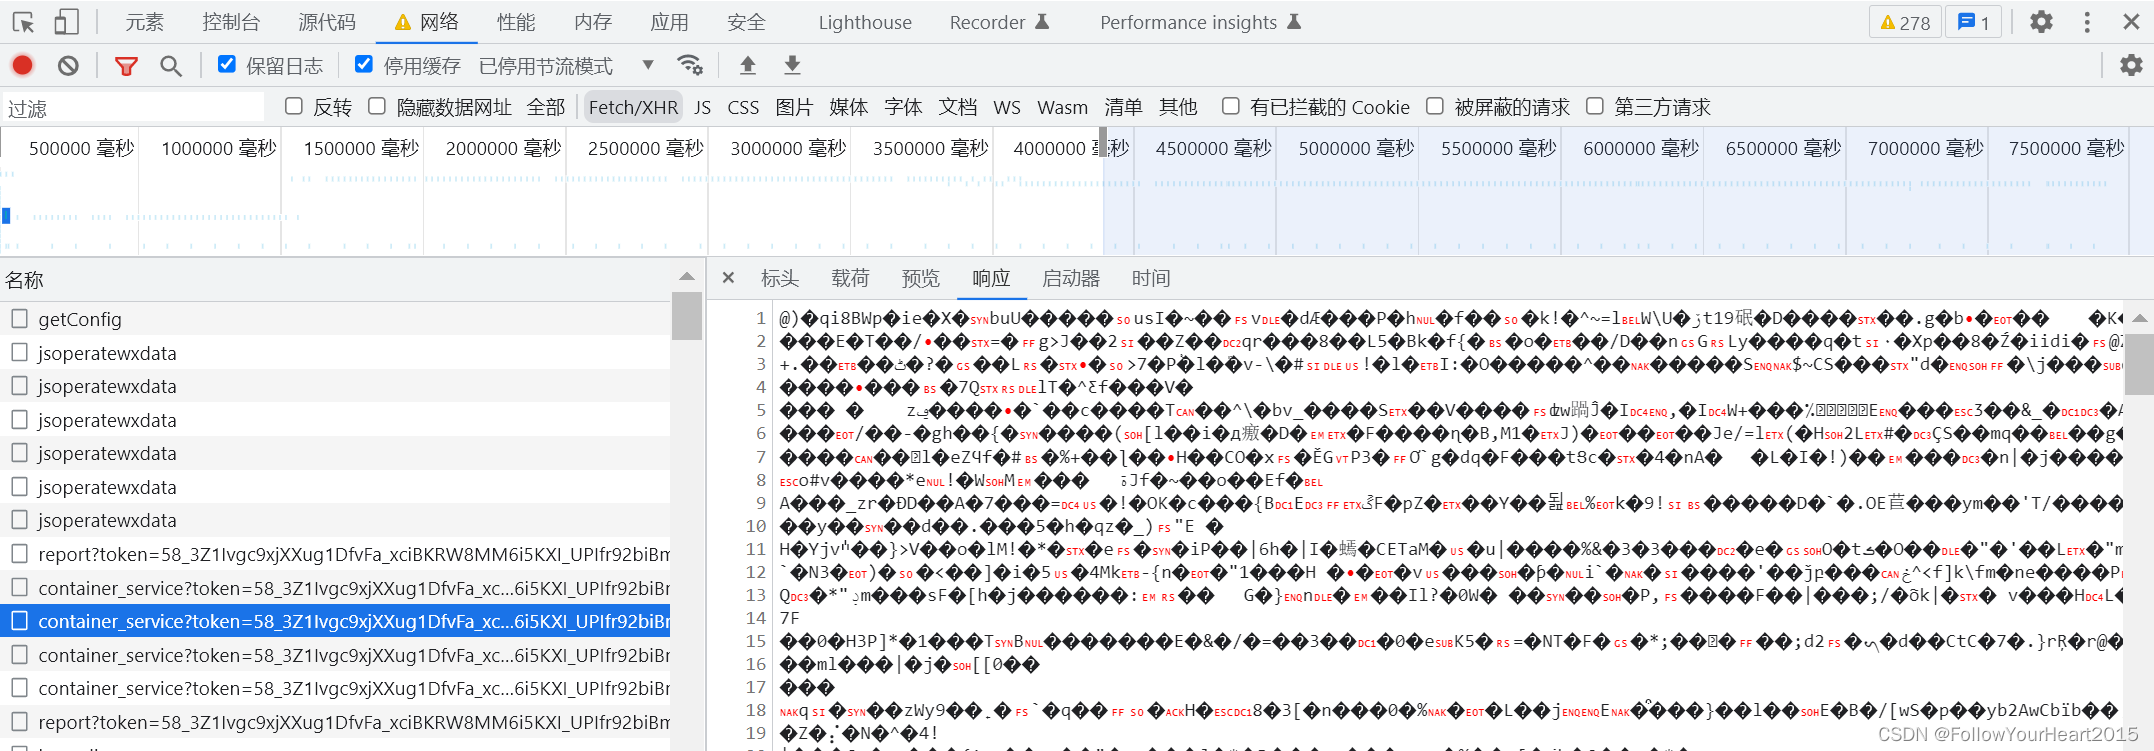Check 第三方请求 option
Screen dimensions: 2154x751
1595,106
